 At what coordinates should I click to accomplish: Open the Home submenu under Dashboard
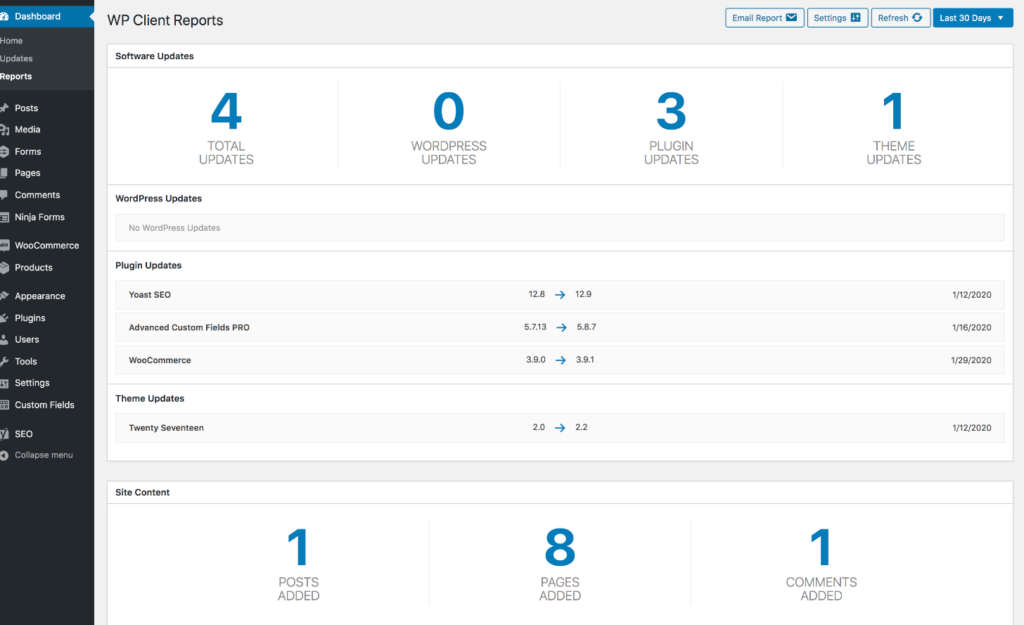tap(12, 41)
